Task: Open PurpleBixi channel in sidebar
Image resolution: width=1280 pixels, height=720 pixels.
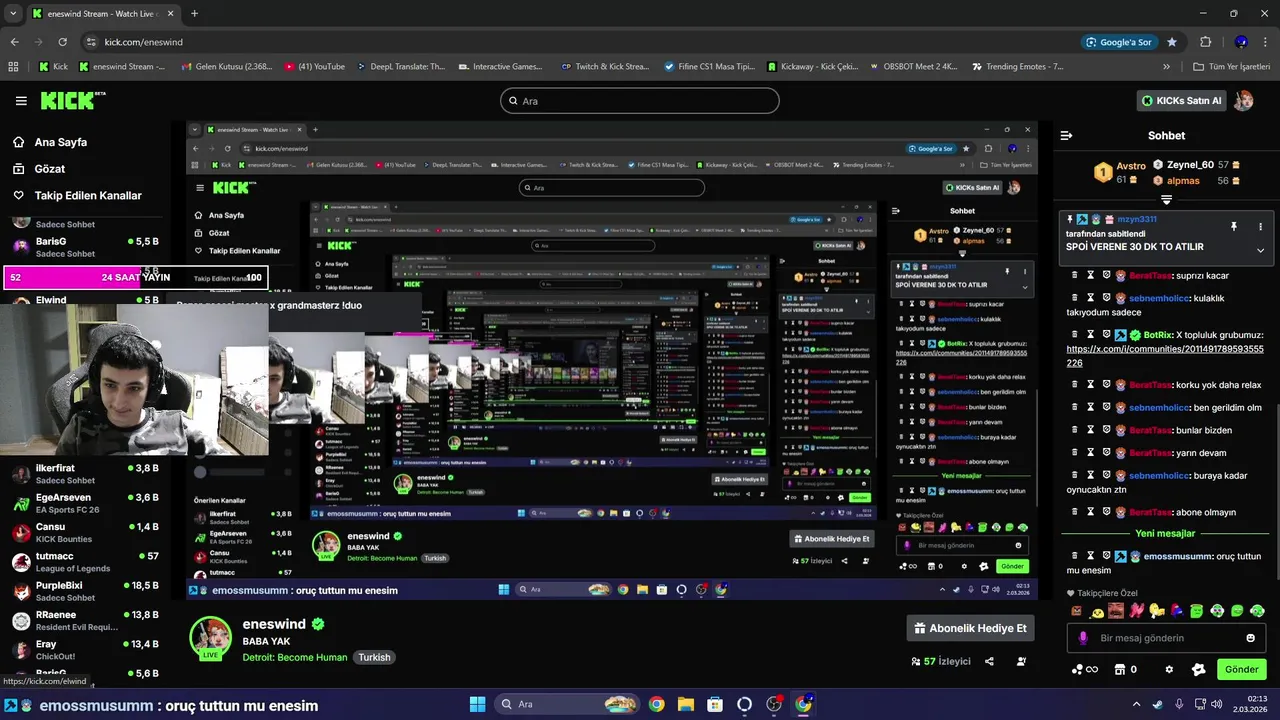Action: (x=85, y=591)
